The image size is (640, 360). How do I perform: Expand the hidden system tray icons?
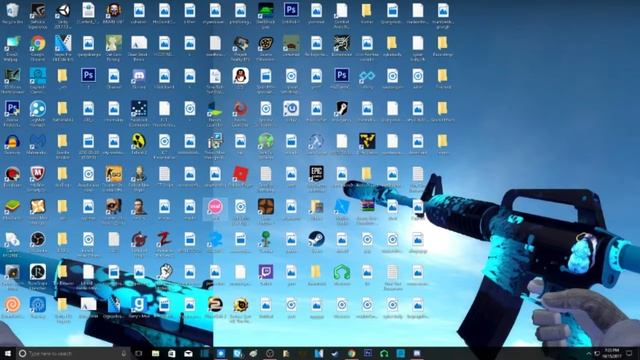tap(589, 353)
